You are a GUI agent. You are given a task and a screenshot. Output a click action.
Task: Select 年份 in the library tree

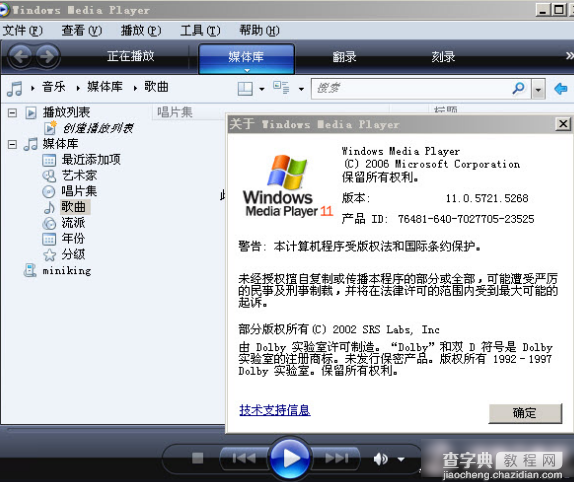73,239
